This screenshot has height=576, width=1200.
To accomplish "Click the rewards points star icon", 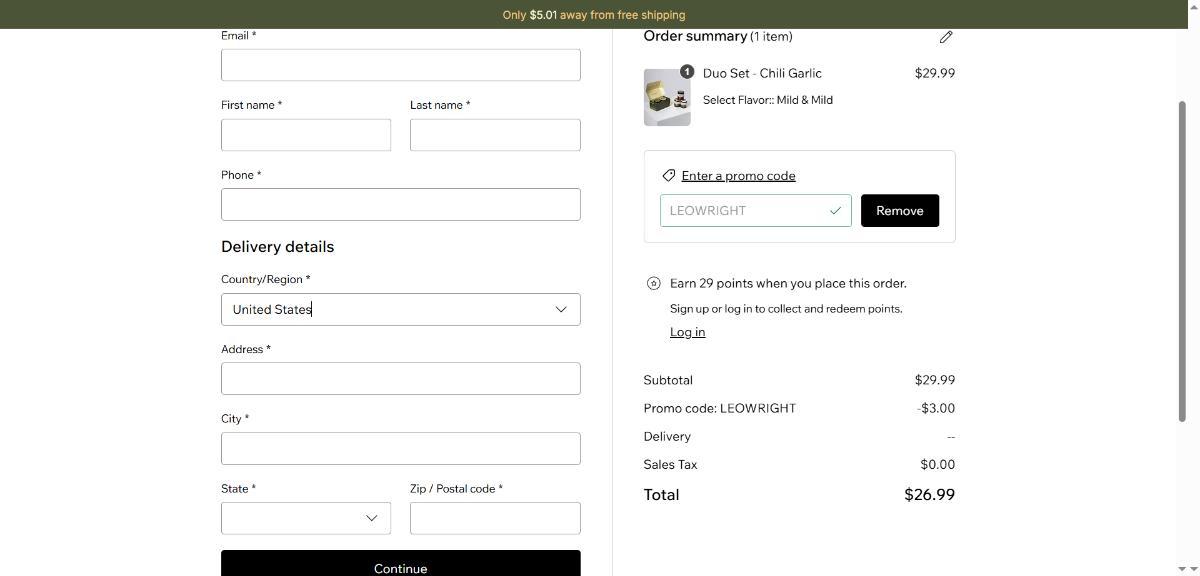I will (x=654, y=284).
